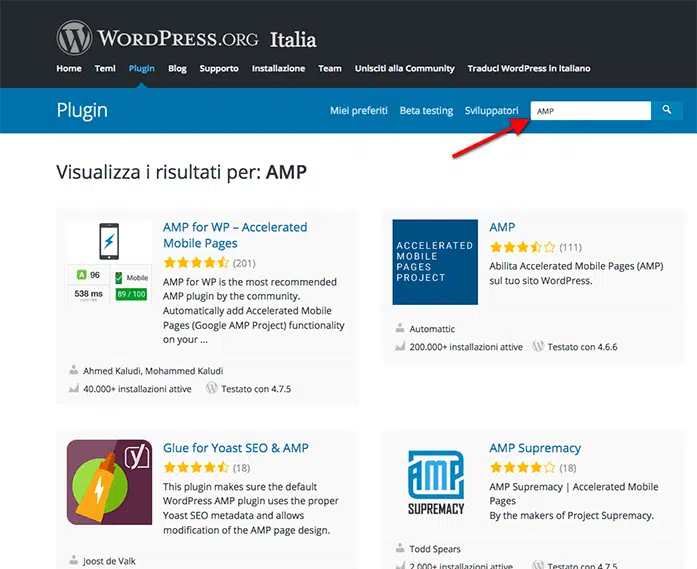Open the Team menu item
Viewport: 697px width, 569px height.
pyautogui.click(x=330, y=68)
